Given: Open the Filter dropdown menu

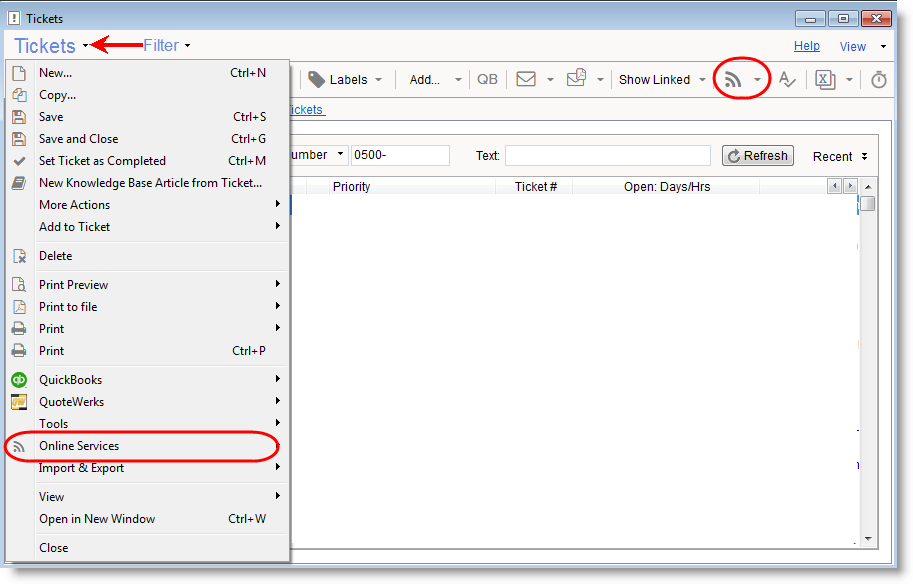Looking at the screenshot, I should (x=166, y=45).
